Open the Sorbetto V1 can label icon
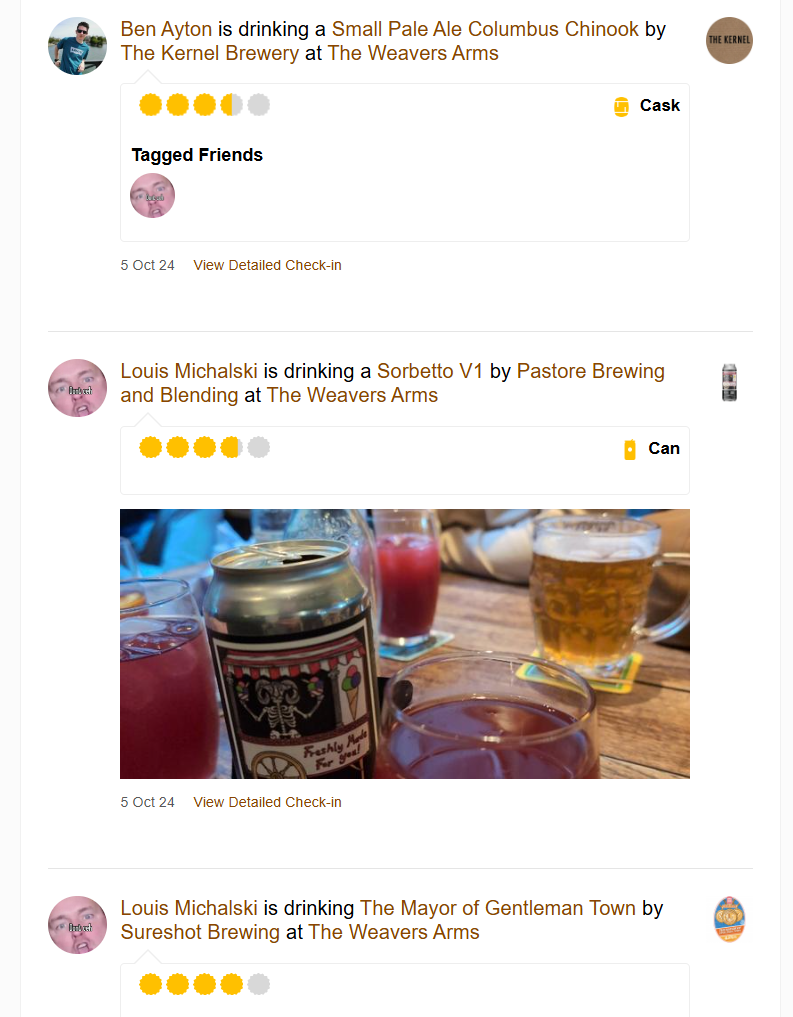793x1017 pixels. pos(729,383)
